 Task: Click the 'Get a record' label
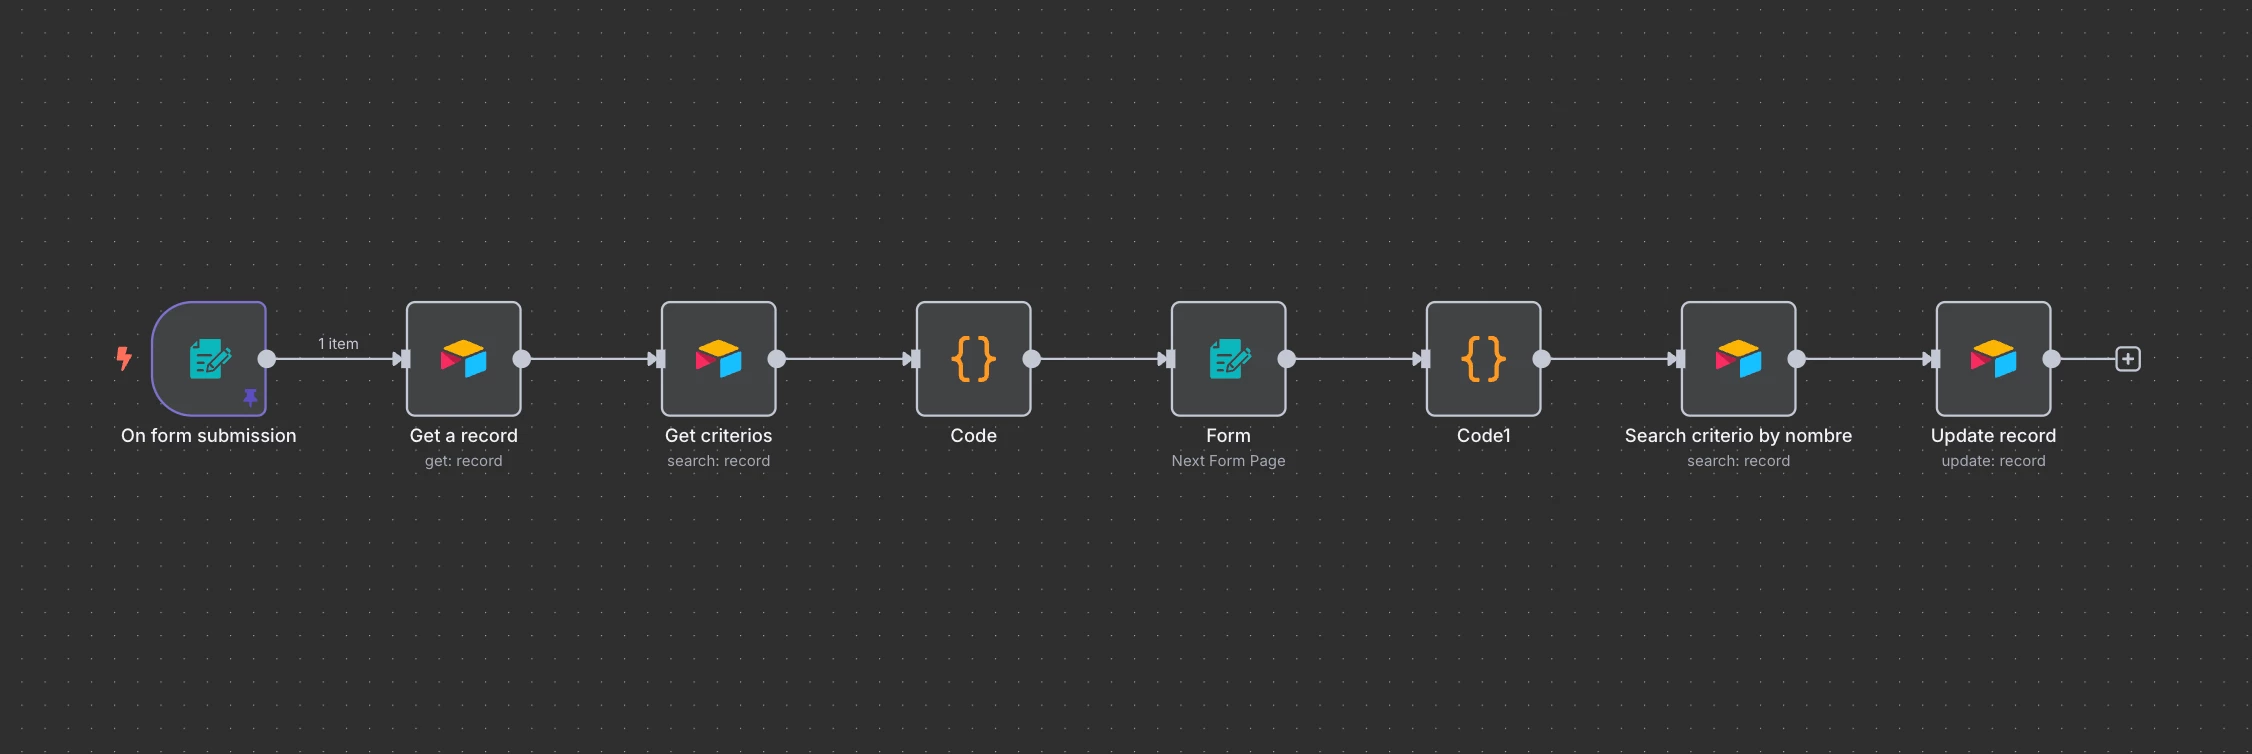pyautogui.click(x=464, y=436)
